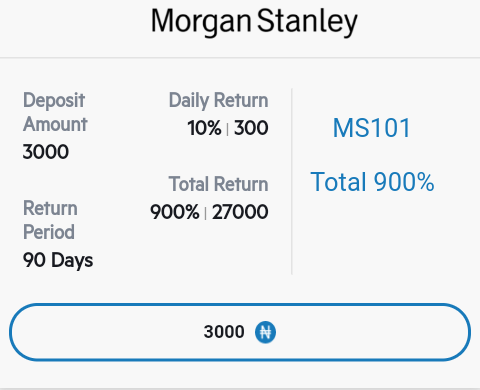Select the Return Period label

(50, 220)
